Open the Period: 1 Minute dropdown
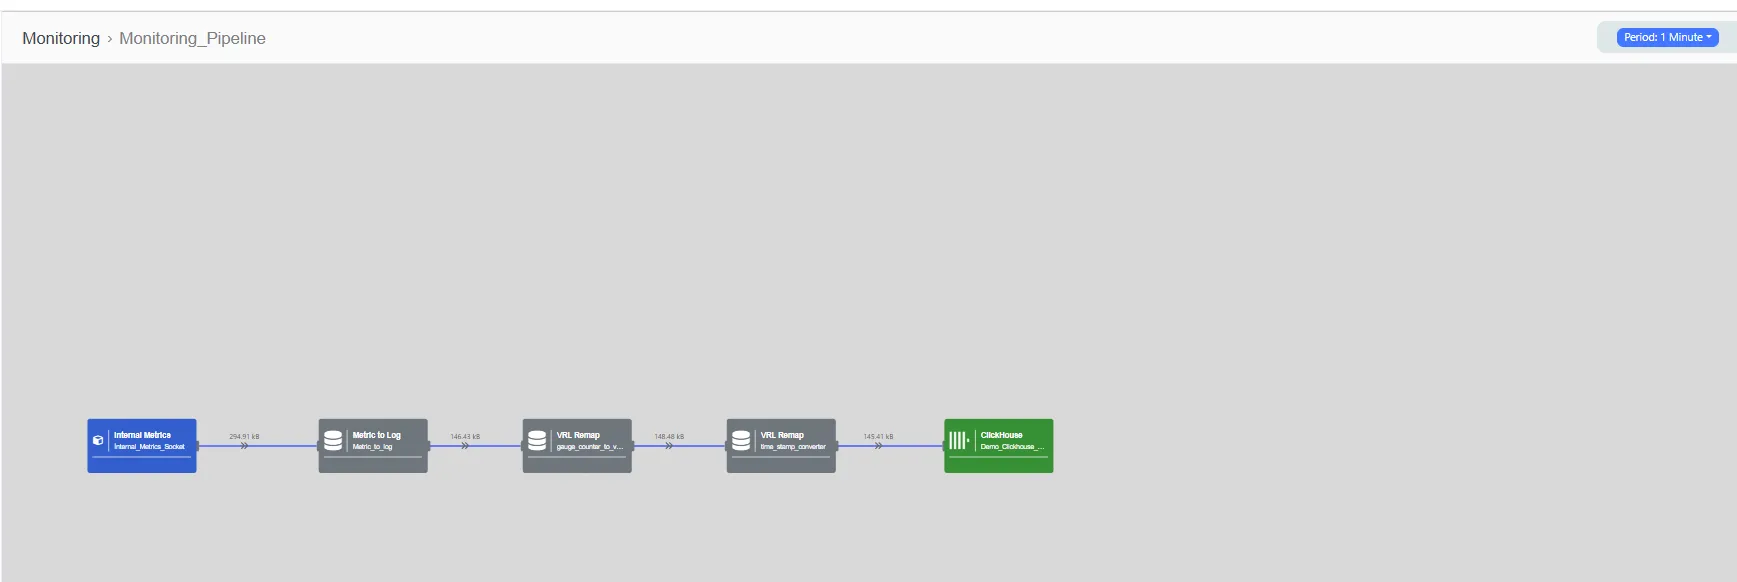Viewport: 1737px width, 582px height. click(x=1667, y=37)
